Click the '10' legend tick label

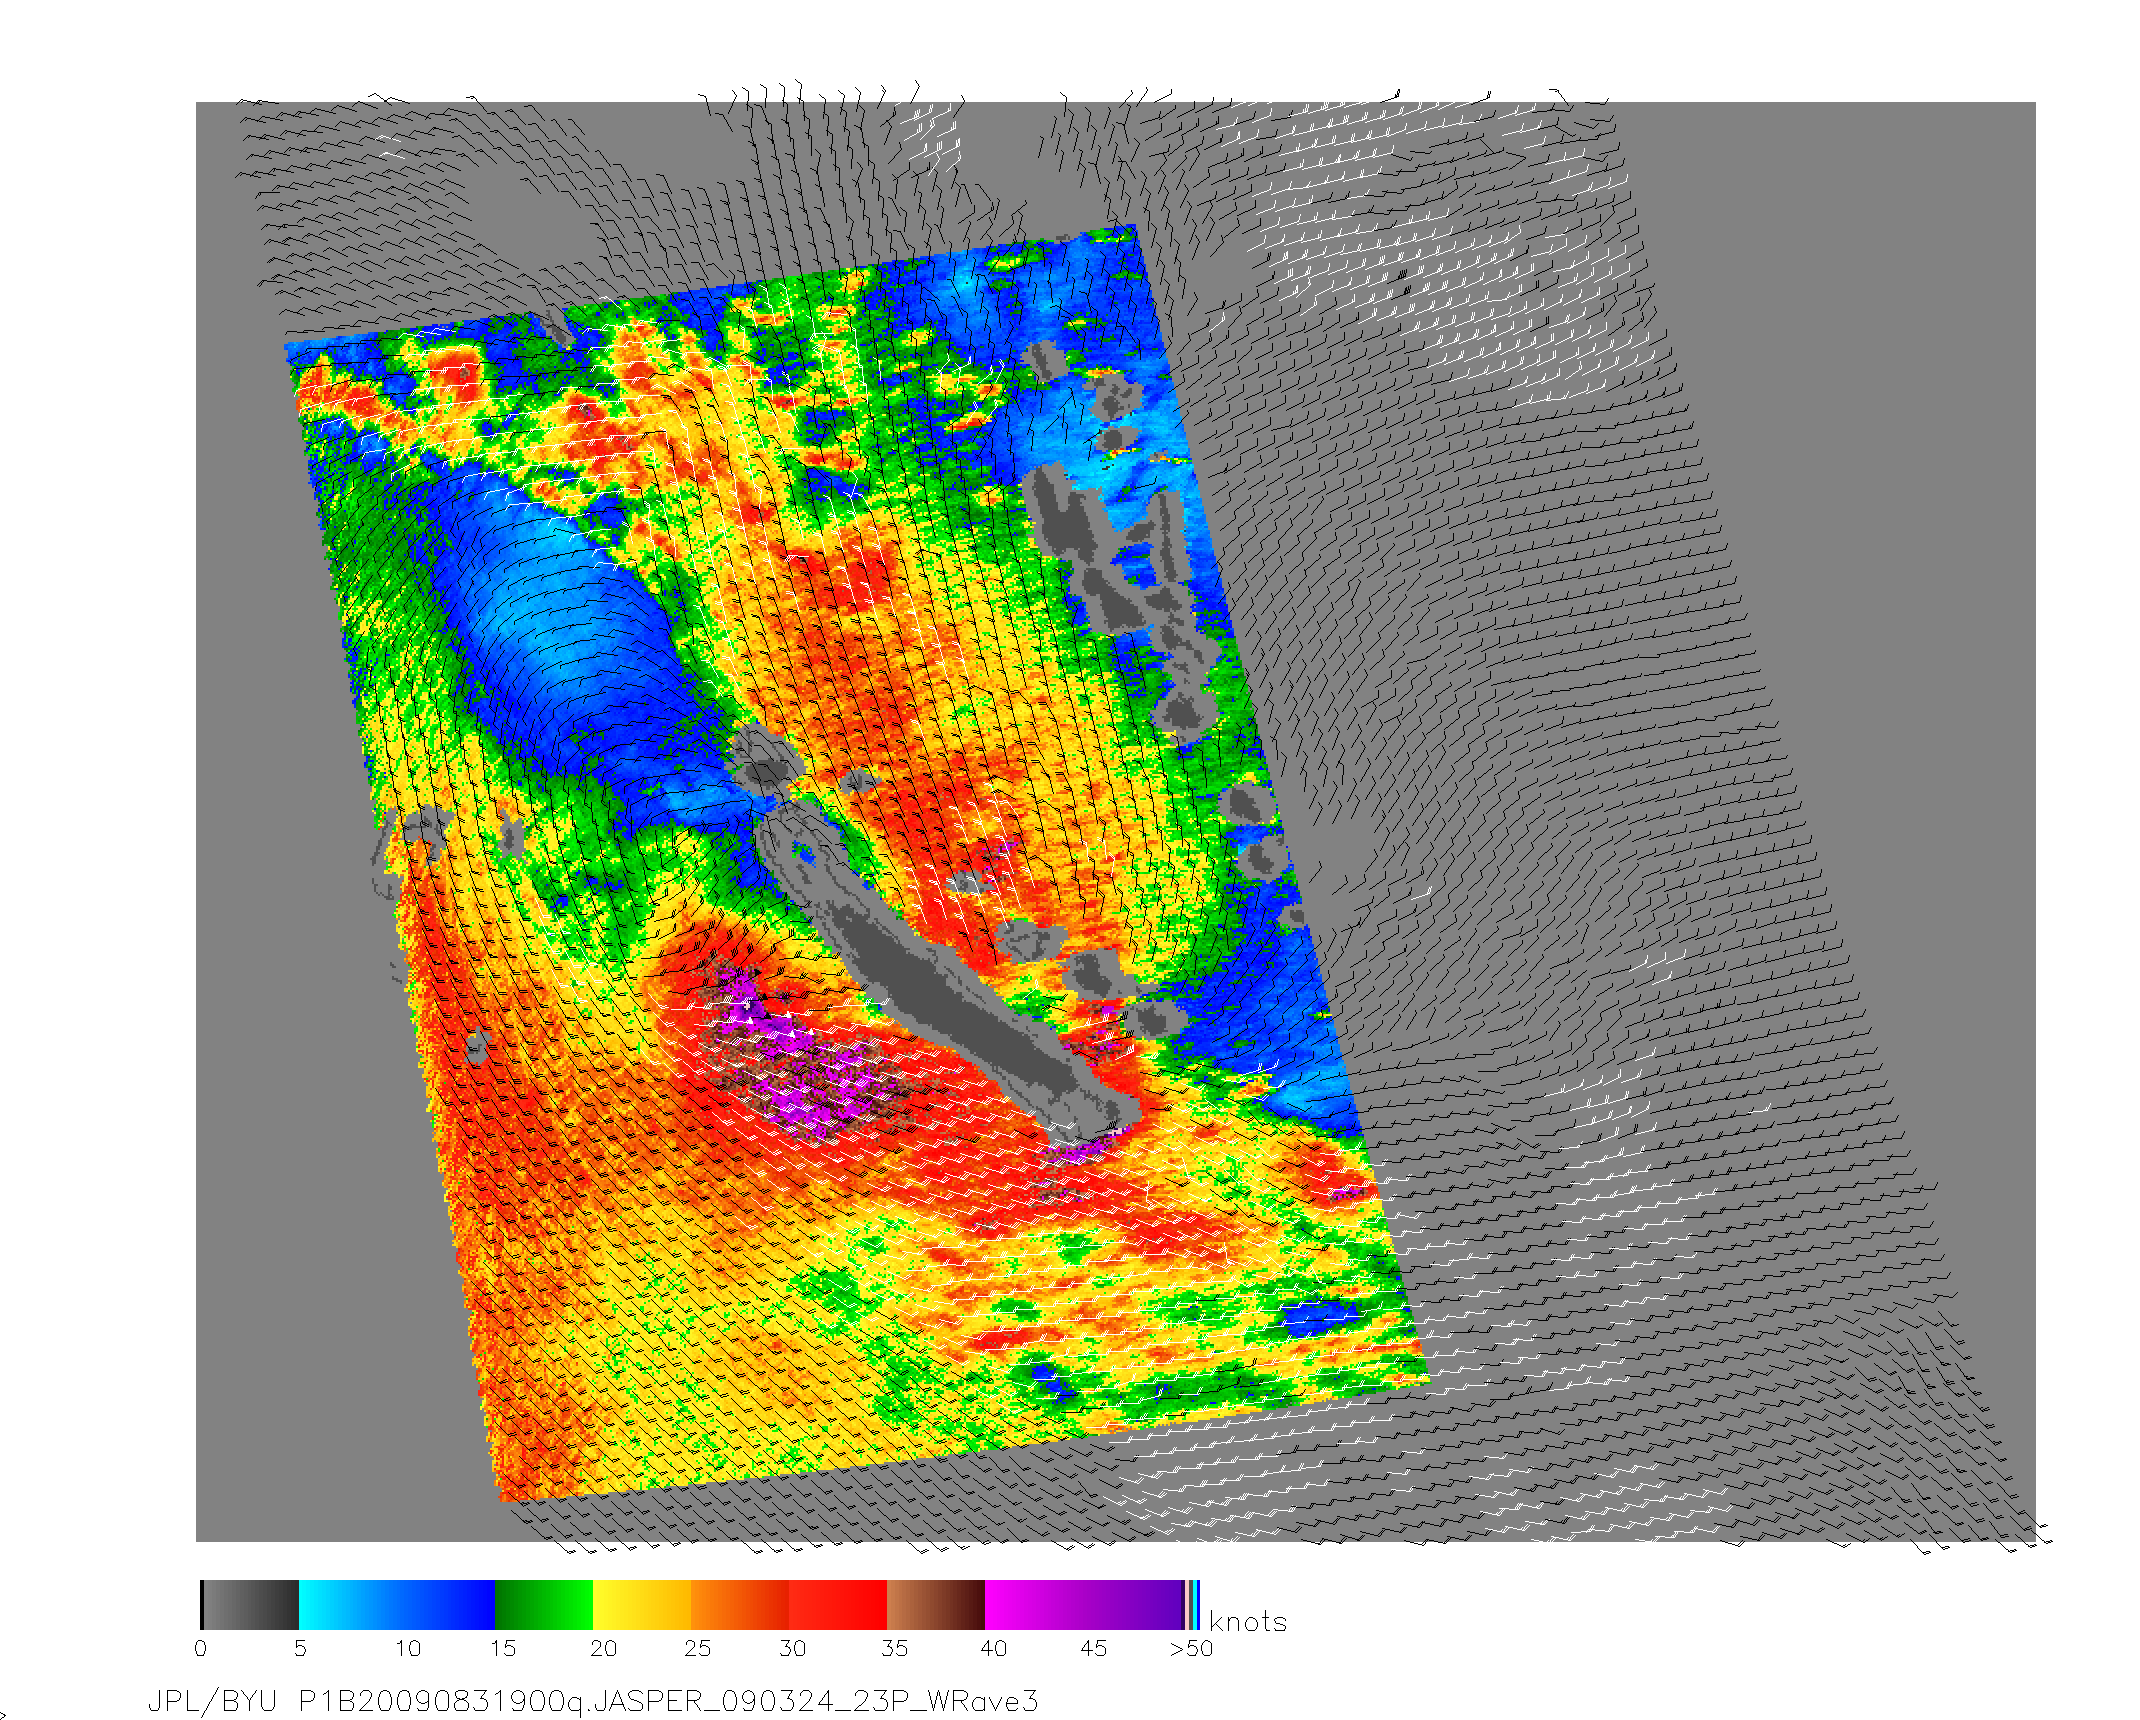tap(408, 1648)
